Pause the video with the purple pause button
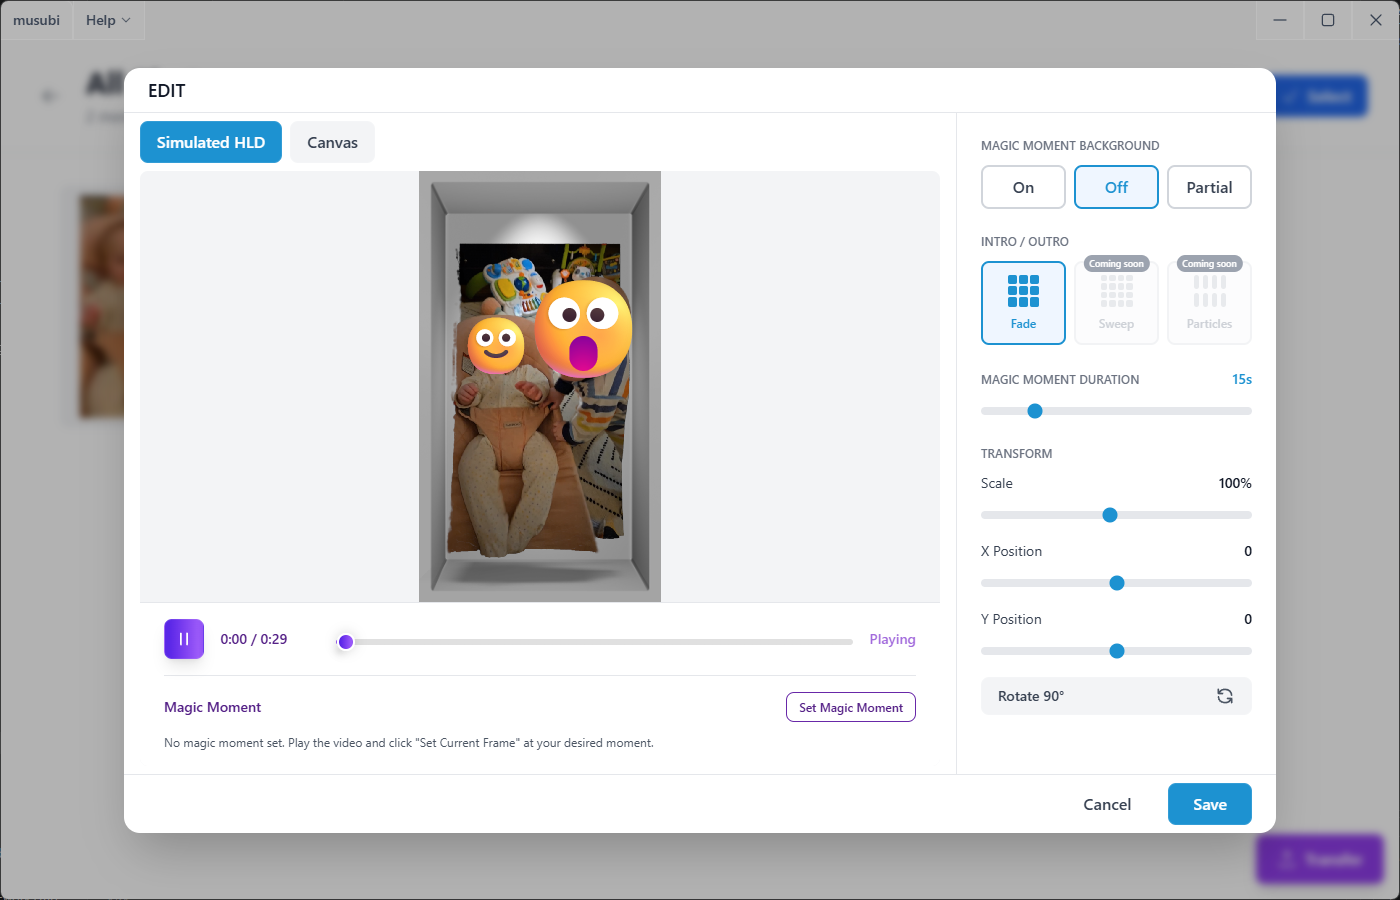This screenshot has height=900, width=1400. click(184, 639)
